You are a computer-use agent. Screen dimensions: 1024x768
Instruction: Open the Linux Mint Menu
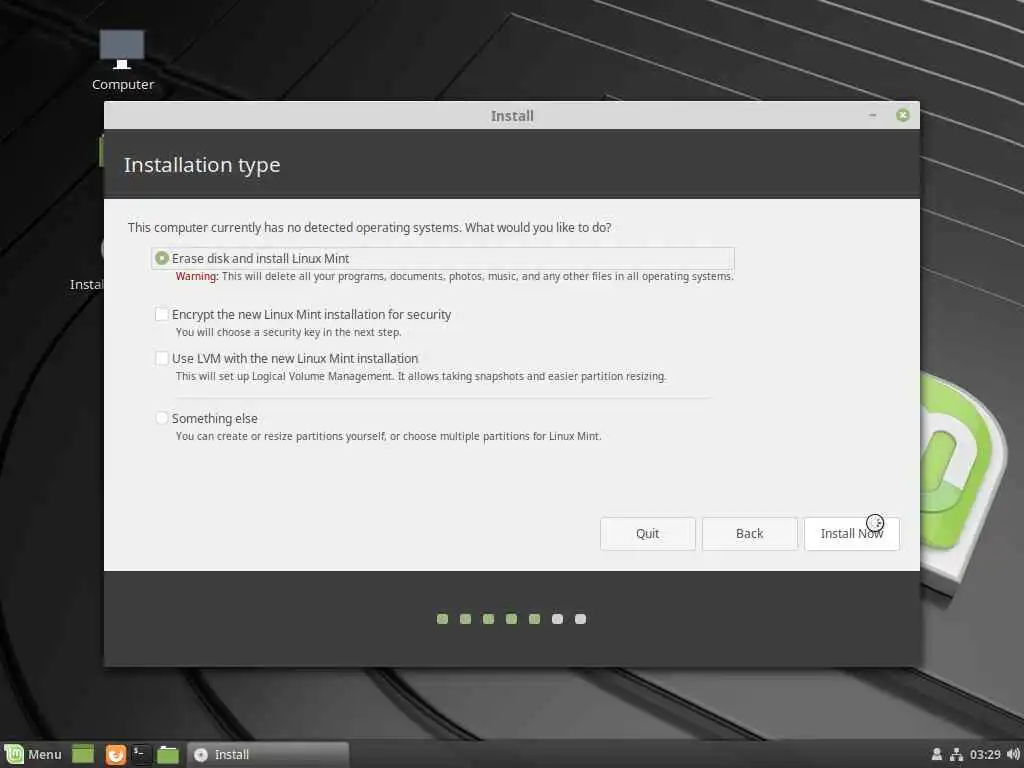(33, 754)
